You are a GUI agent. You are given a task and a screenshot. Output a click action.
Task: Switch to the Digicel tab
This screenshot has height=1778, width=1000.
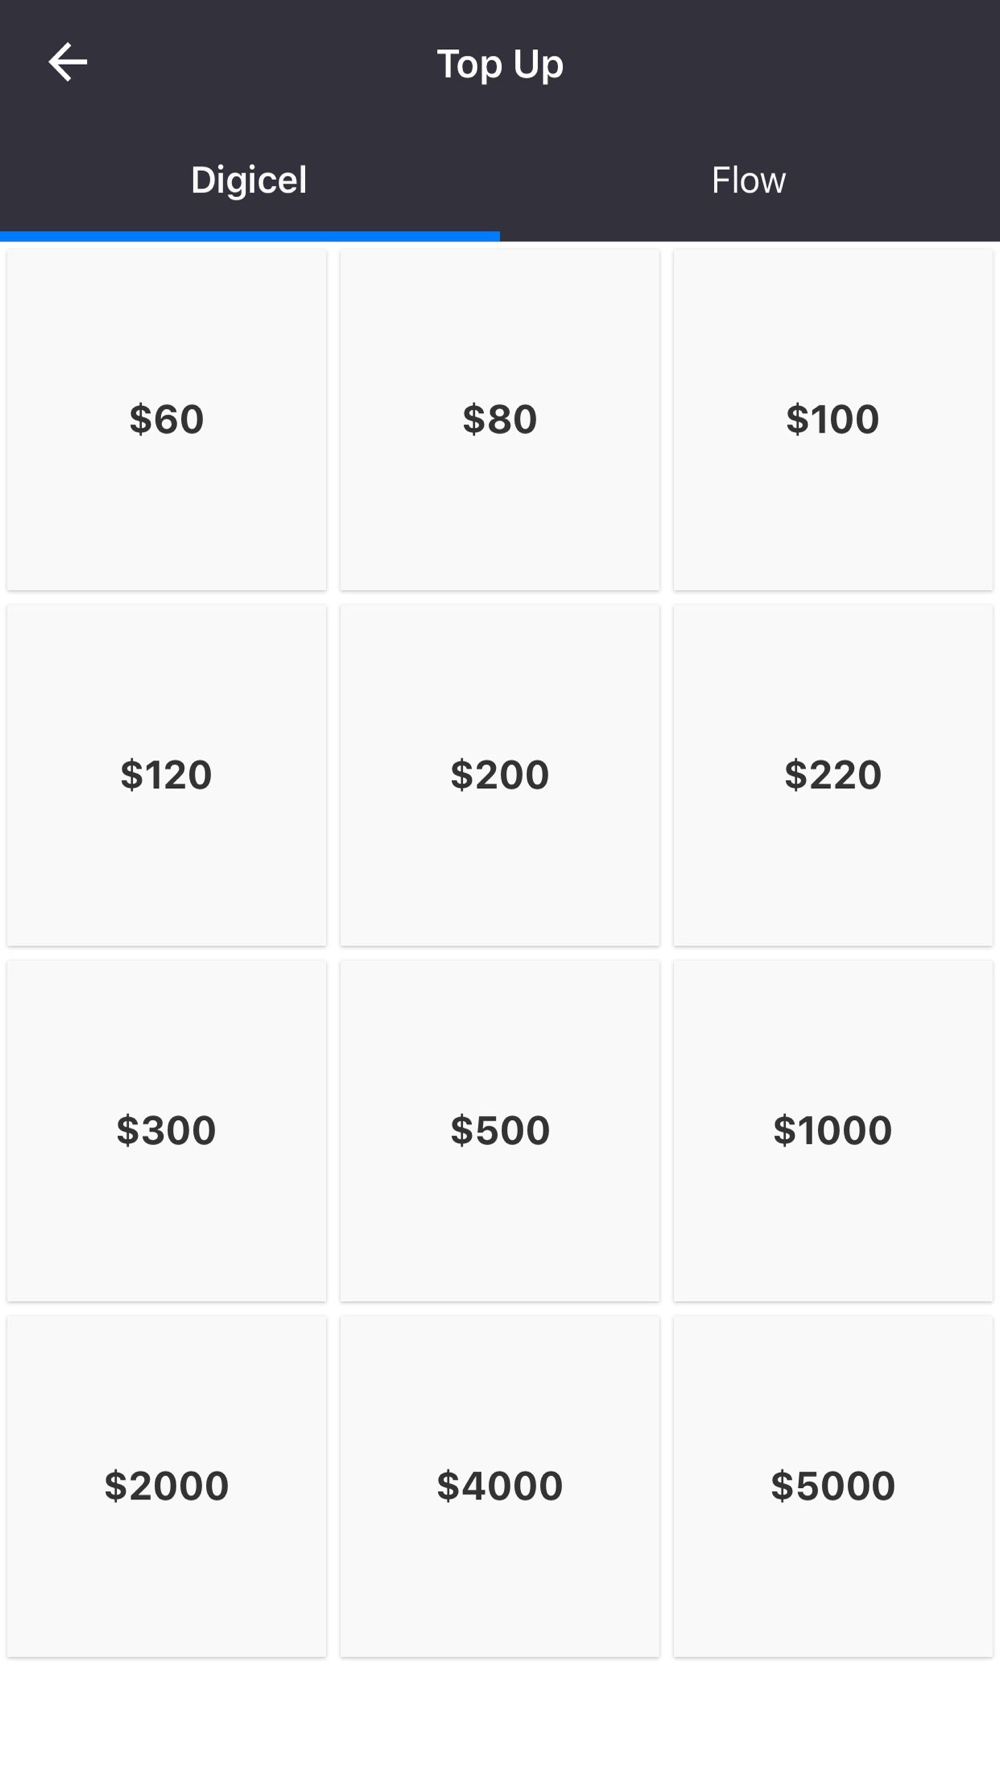coord(249,181)
